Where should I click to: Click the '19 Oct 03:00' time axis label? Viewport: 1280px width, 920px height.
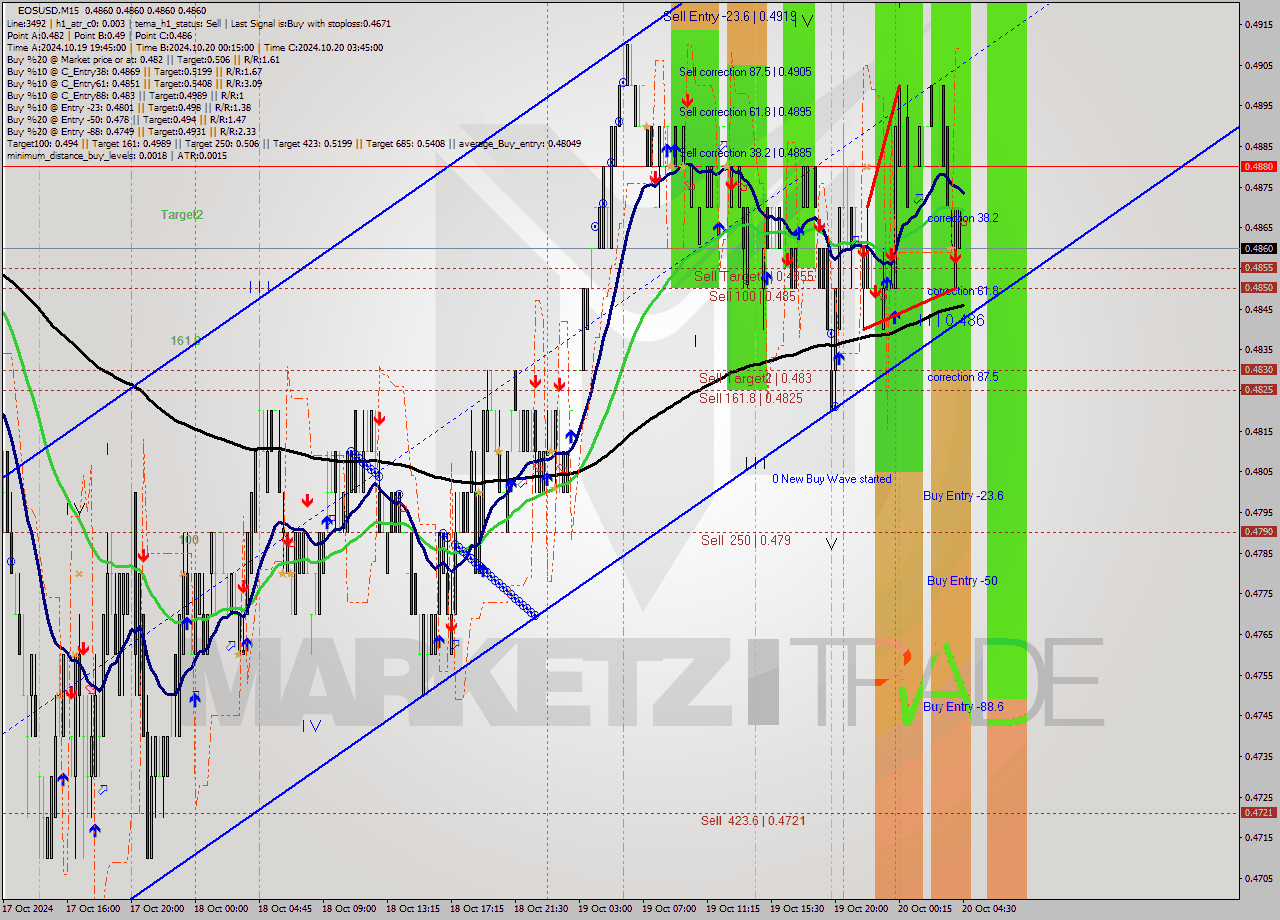[605, 909]
